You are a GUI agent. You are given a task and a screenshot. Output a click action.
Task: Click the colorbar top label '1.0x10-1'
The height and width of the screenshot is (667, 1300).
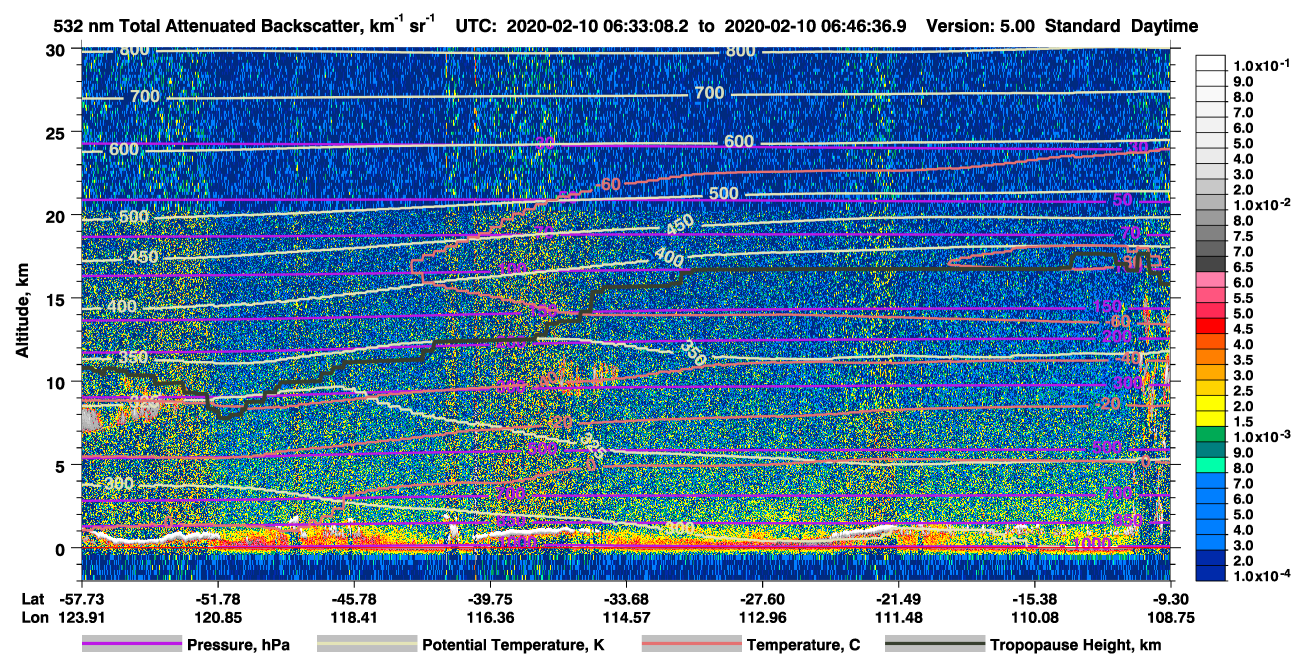tap(1260, 65)
